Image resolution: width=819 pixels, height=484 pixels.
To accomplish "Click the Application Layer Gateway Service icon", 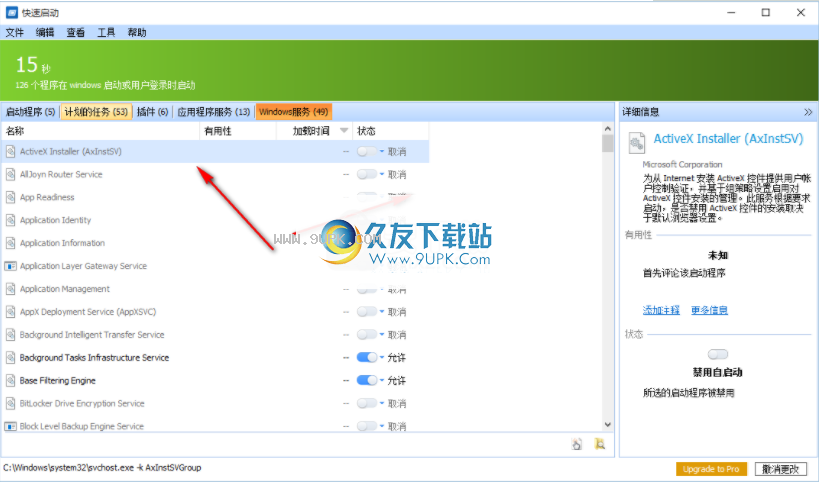I will [x=10, y=266].
